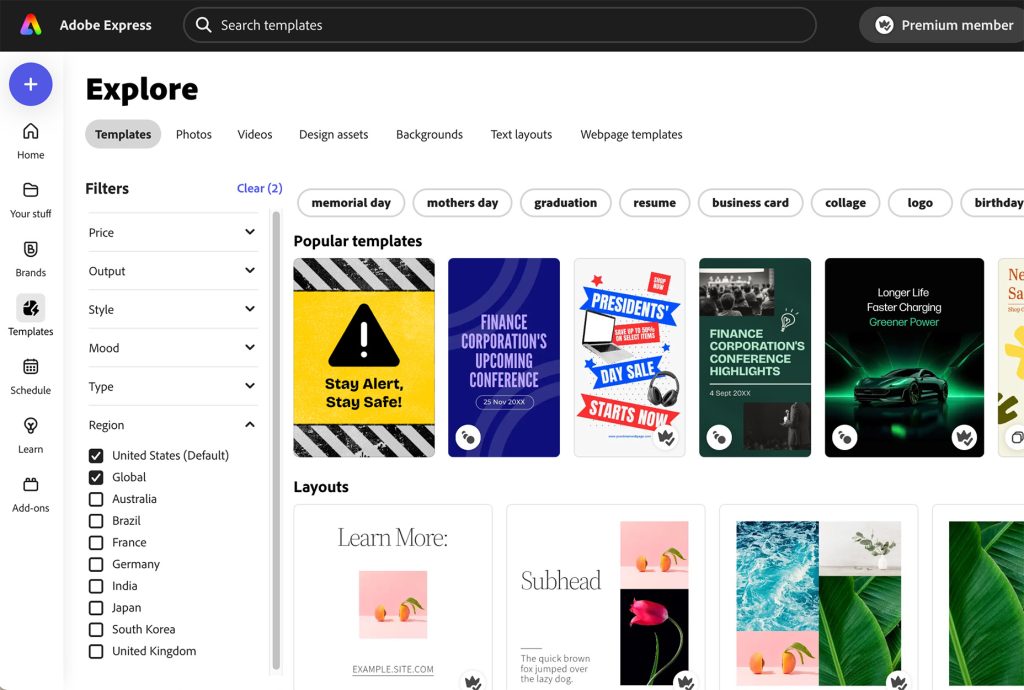Uncheck United States (Default) region

click(x=96, y=456)
